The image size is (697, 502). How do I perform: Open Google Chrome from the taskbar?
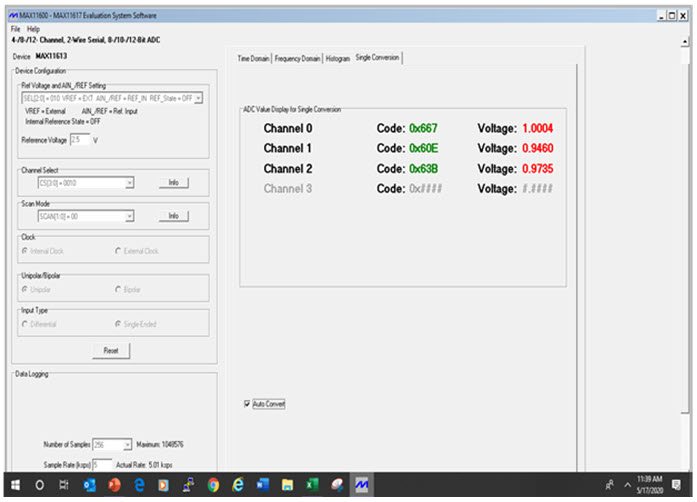pos(213,485)
